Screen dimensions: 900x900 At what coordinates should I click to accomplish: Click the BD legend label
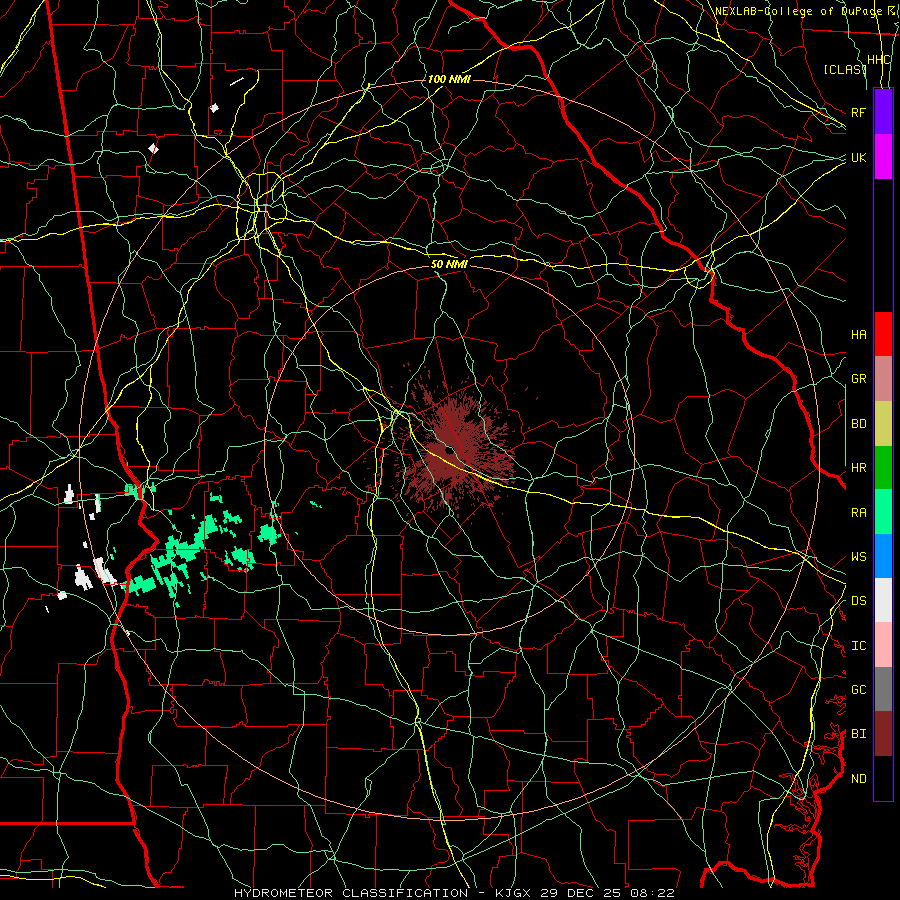click(858, 424)
